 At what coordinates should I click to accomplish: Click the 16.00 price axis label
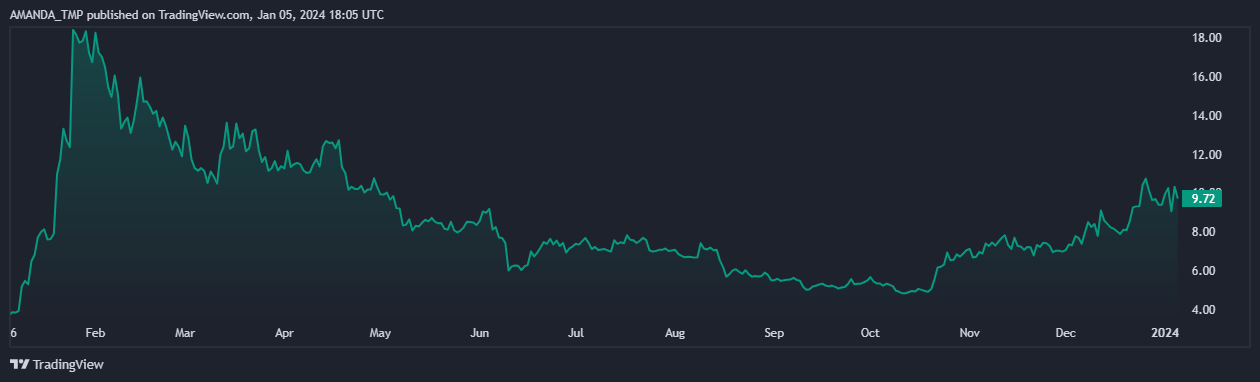point(1208,77)
